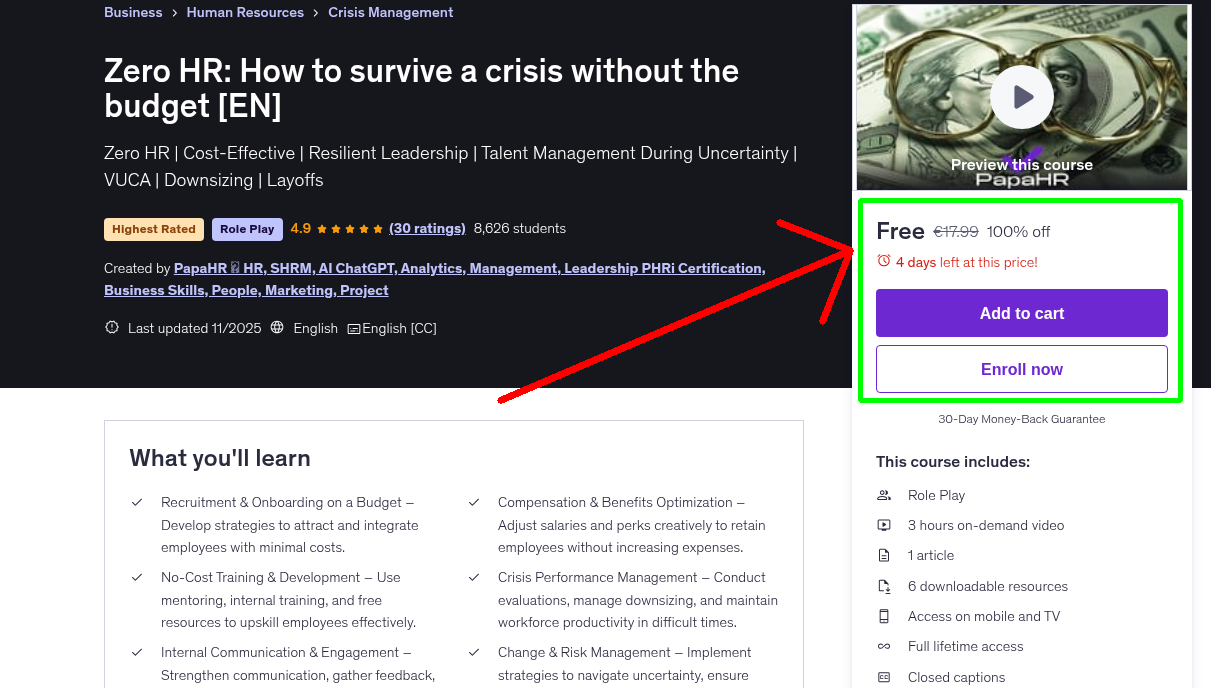Image resolution: width=1211 pixels, height=688 pixels.
Task: Click the 1 article document icon
Action: coord(884,555)
